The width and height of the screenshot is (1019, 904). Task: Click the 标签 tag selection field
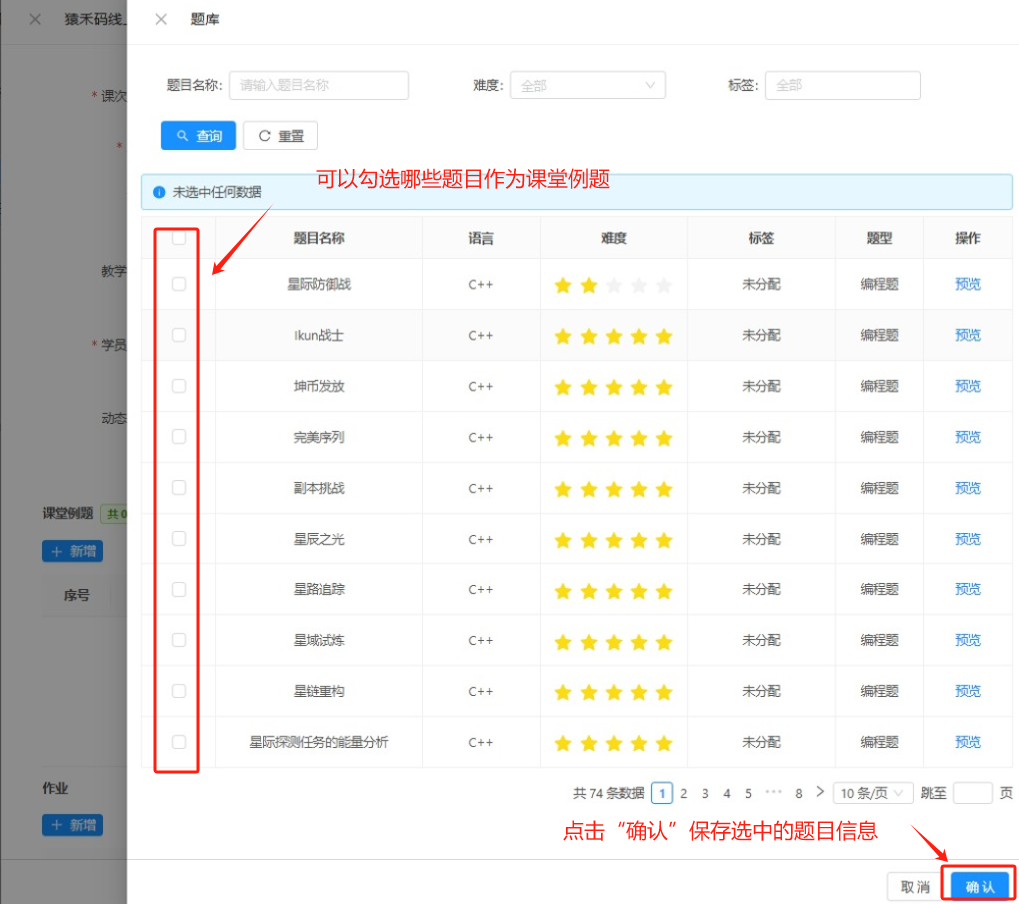click(x=842, y=86)
